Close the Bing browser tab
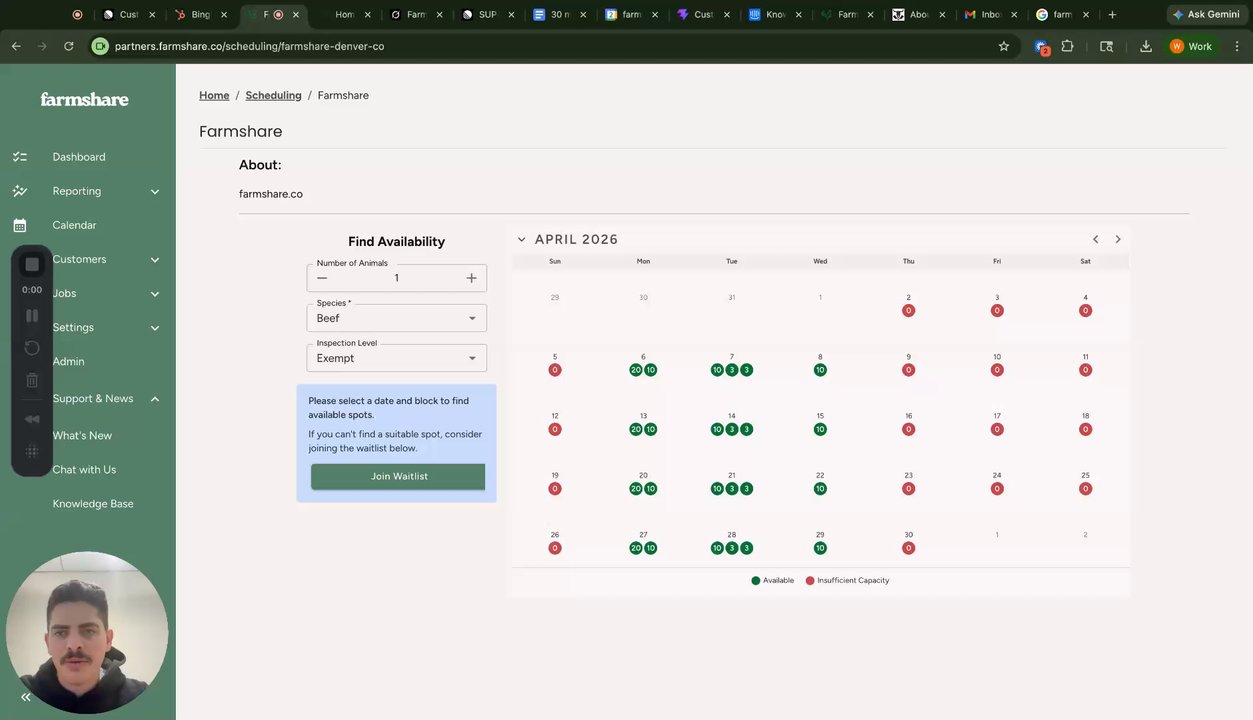 (224, 15)
